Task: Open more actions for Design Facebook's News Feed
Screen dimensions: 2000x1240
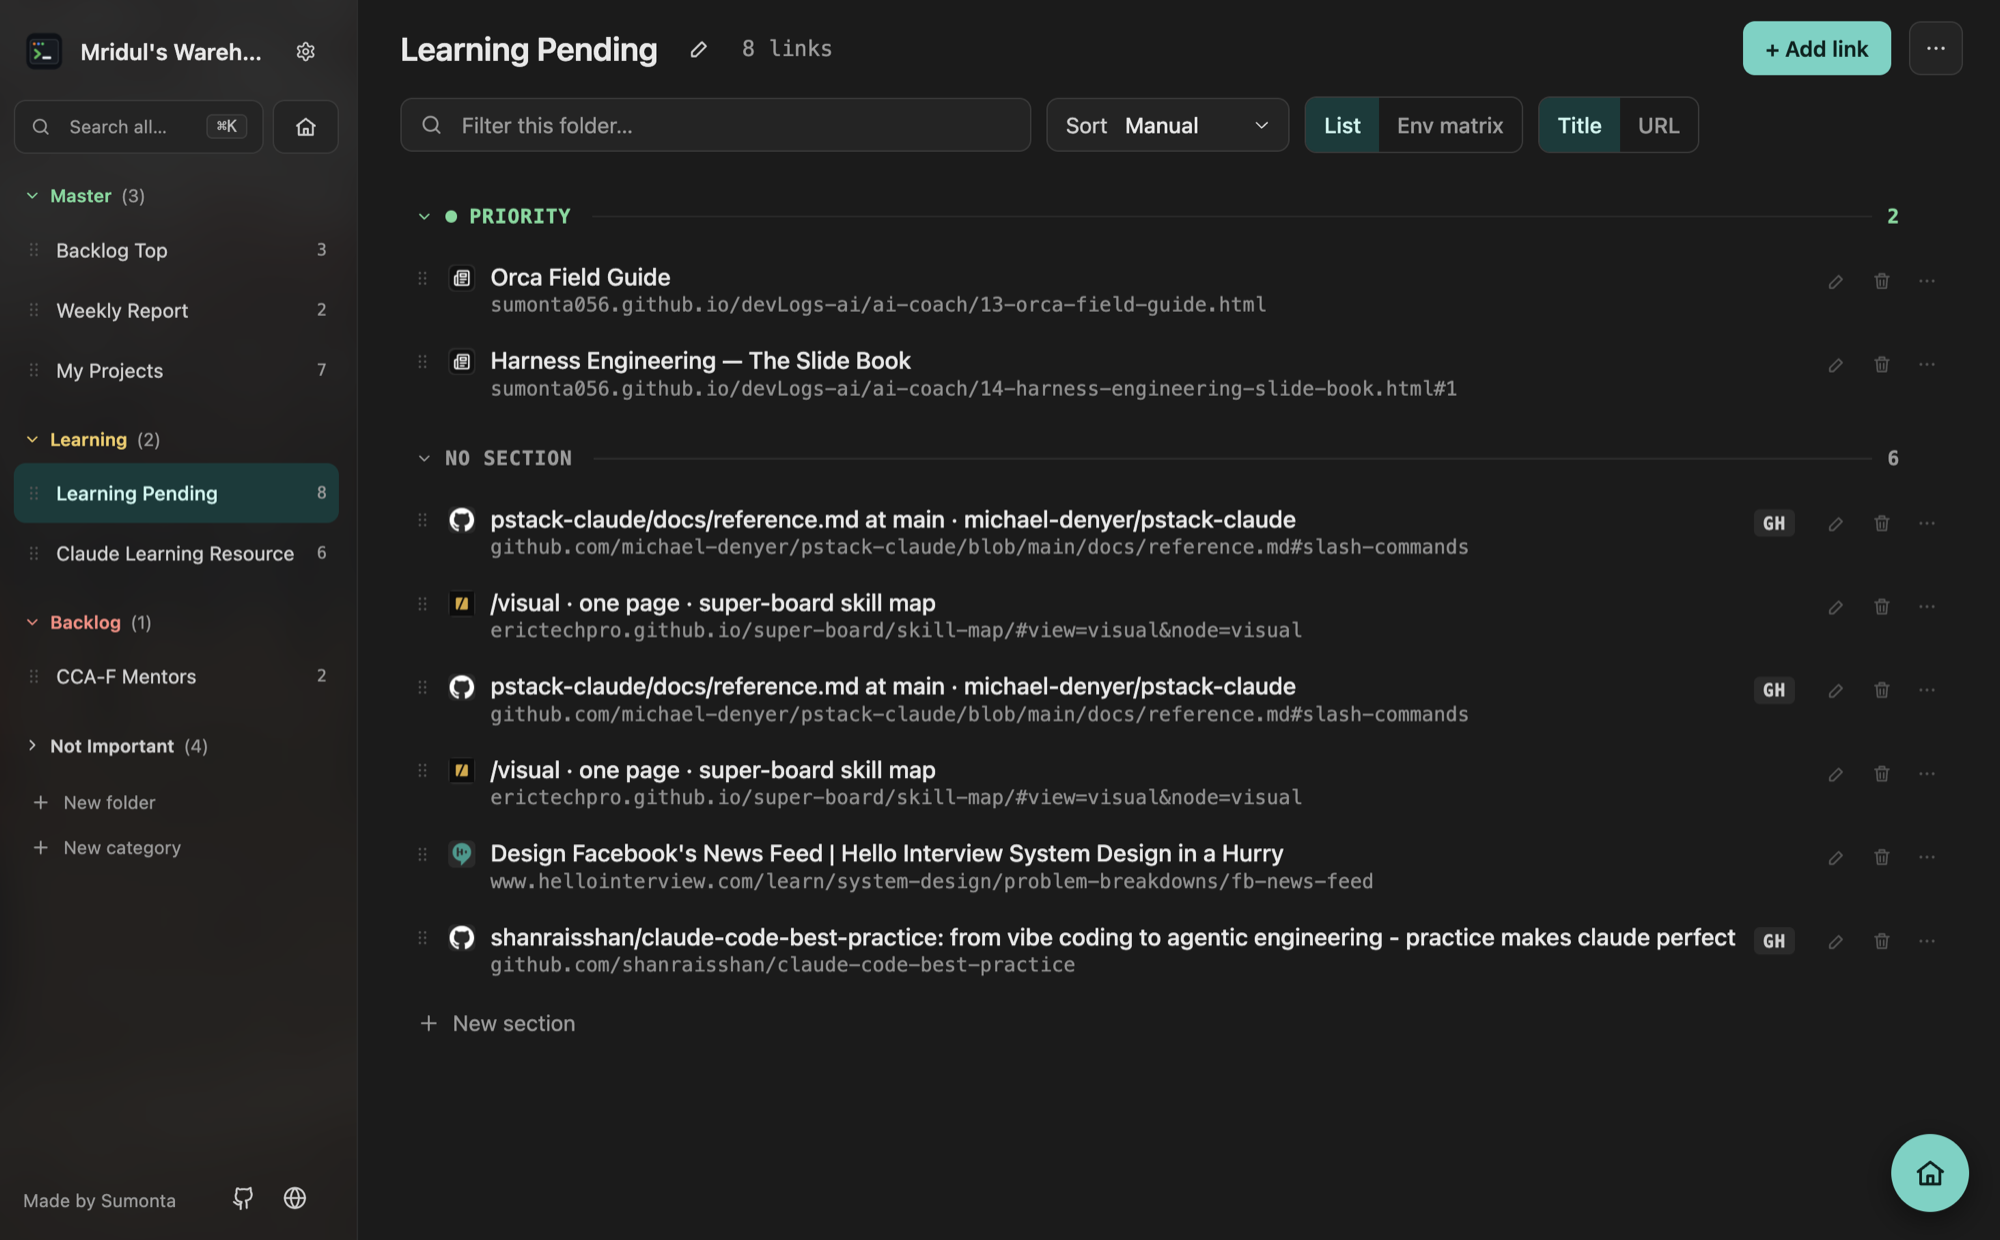Action: pos(1927,857)
